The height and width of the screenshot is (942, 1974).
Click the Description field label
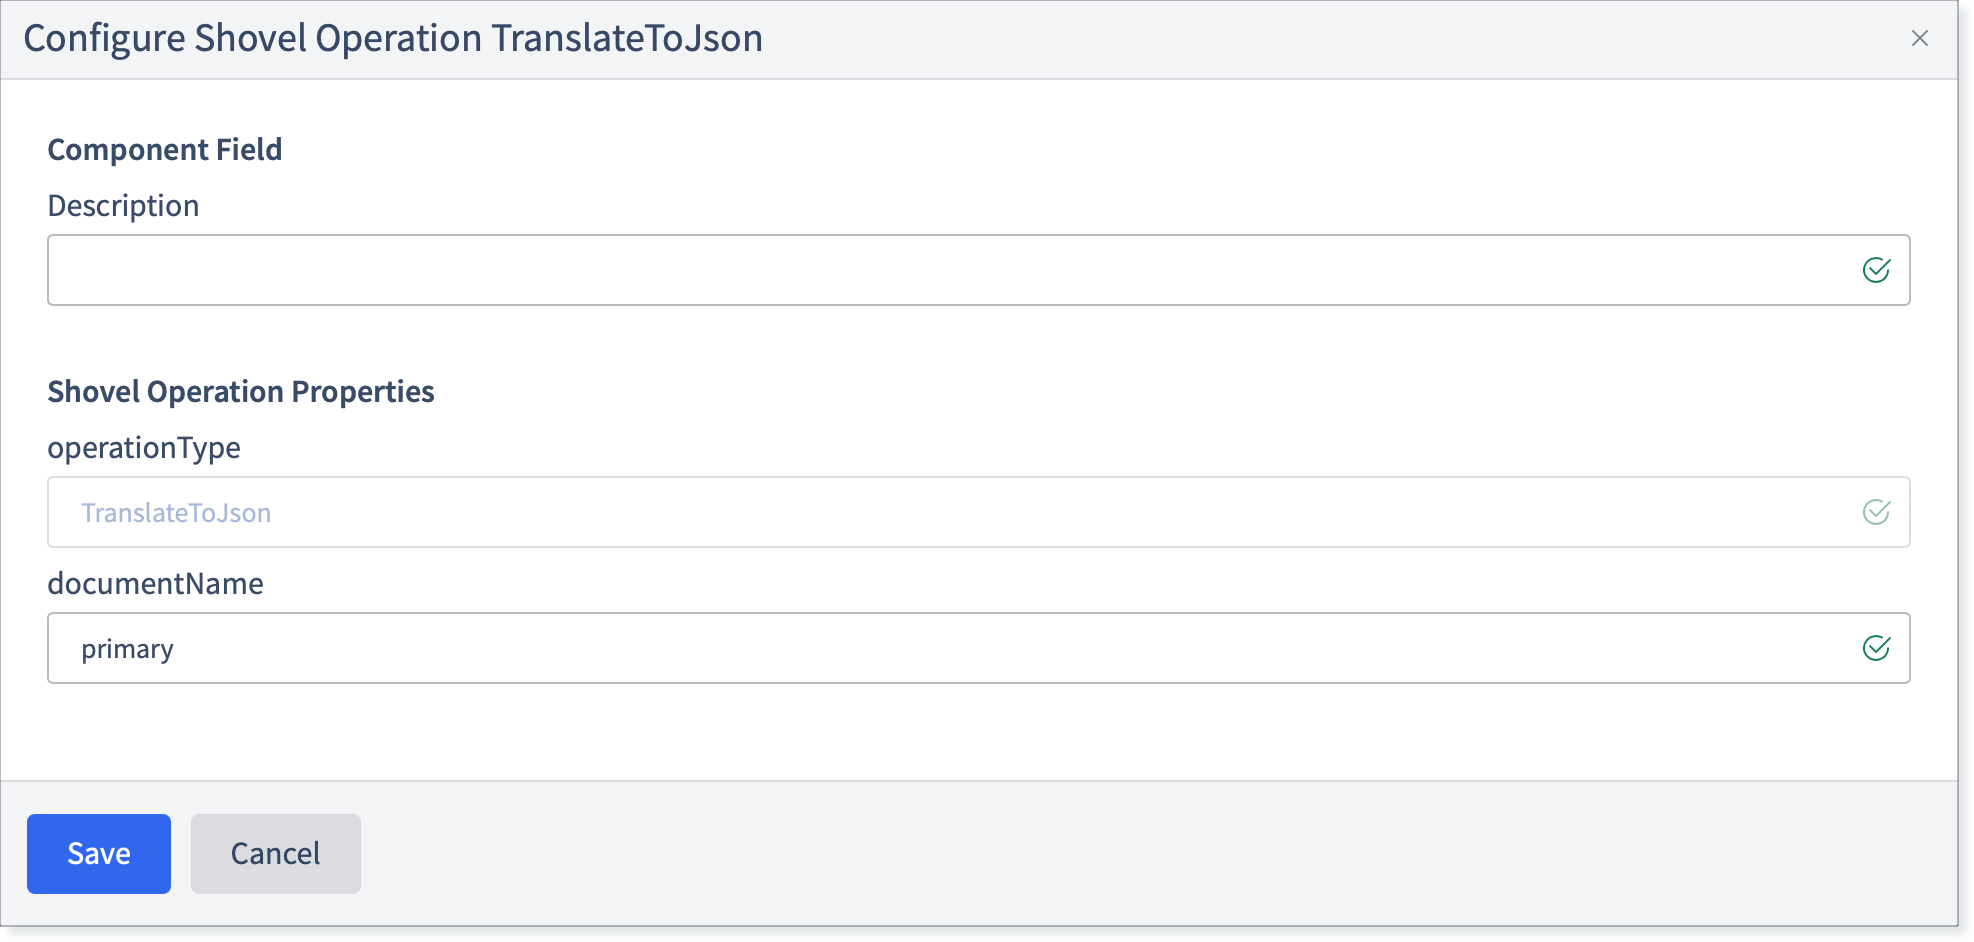click(123, 206)
